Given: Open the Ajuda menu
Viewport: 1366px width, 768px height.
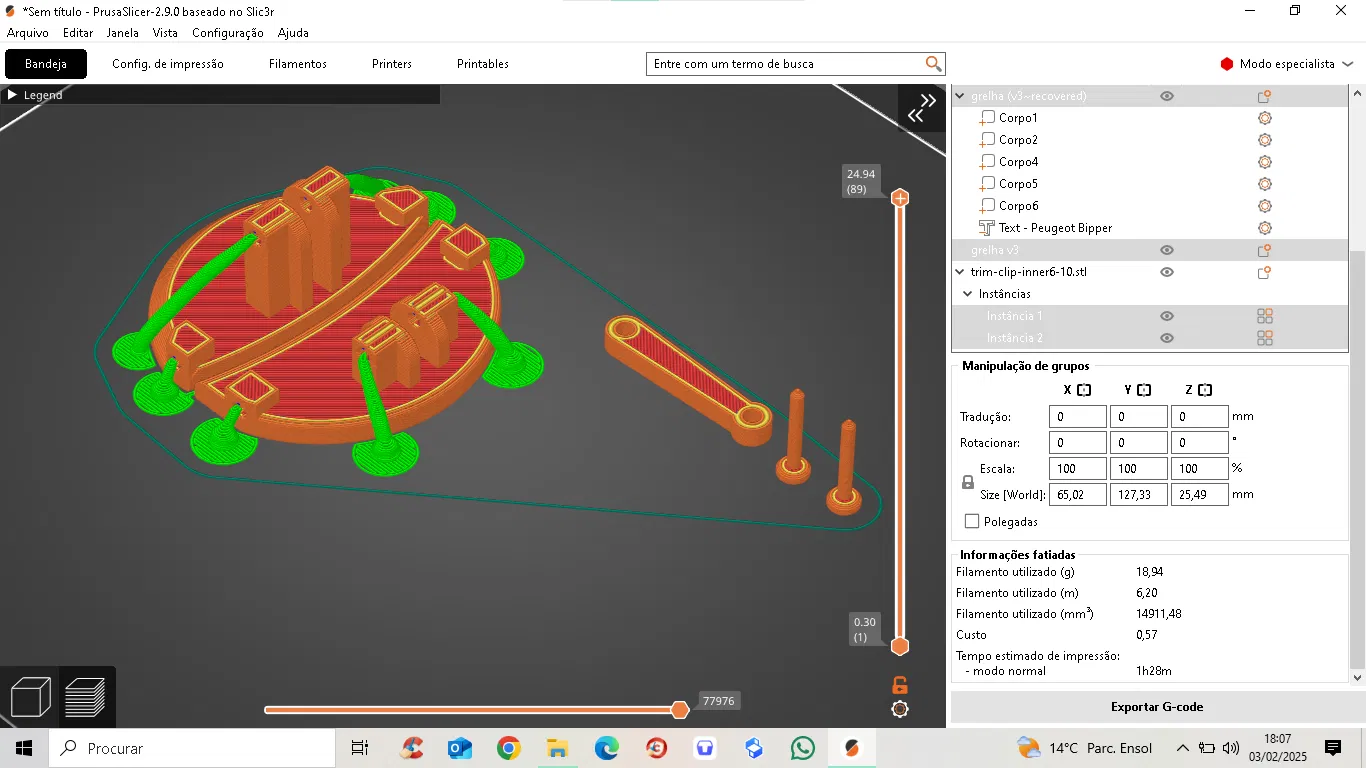Looking at the screenshot, I should pyautogui.click(x=293, y=33).
